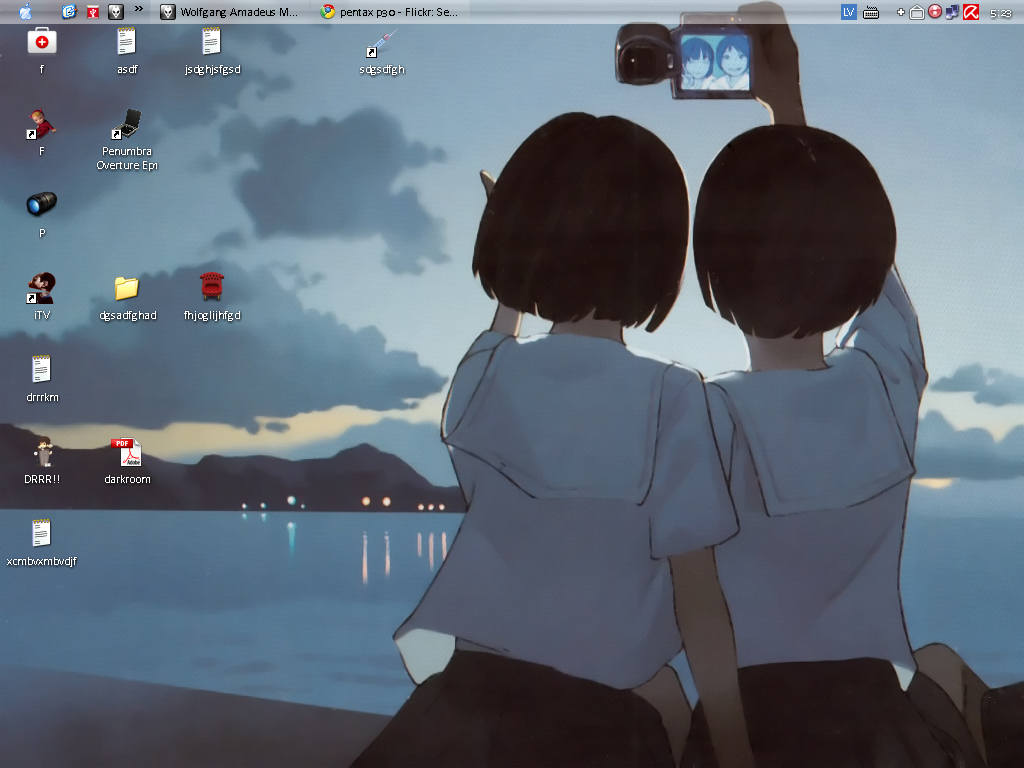
Task: Select the DRRR!! character icon
Action: click(42, 452)
